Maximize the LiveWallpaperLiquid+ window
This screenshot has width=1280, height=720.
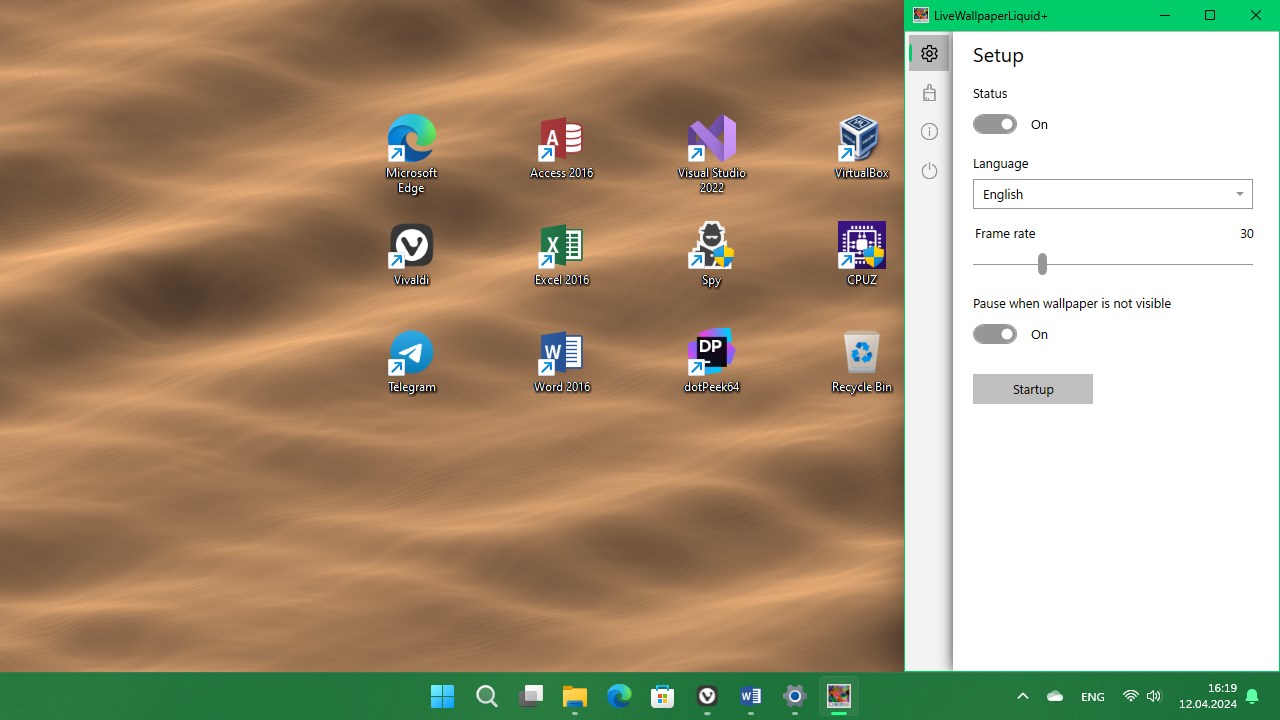point(1210,15)
